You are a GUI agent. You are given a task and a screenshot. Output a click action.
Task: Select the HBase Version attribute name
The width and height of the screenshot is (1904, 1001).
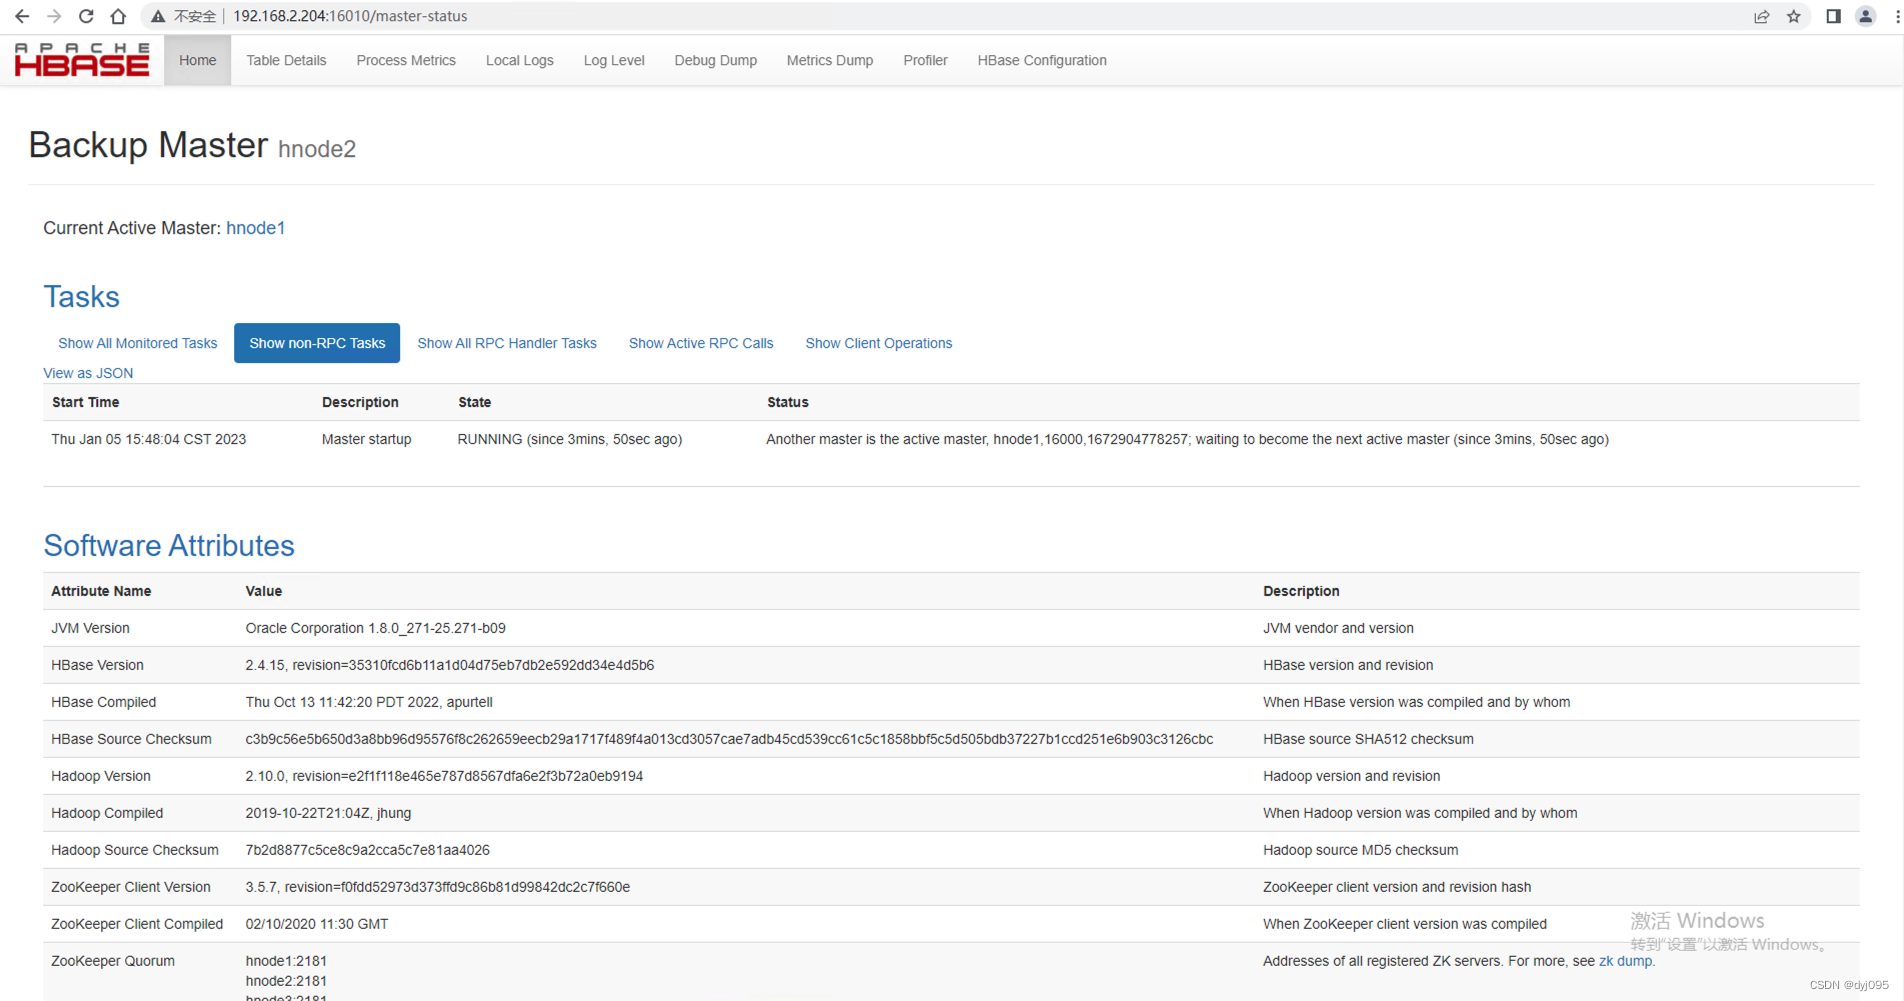[x=97, y=665]
